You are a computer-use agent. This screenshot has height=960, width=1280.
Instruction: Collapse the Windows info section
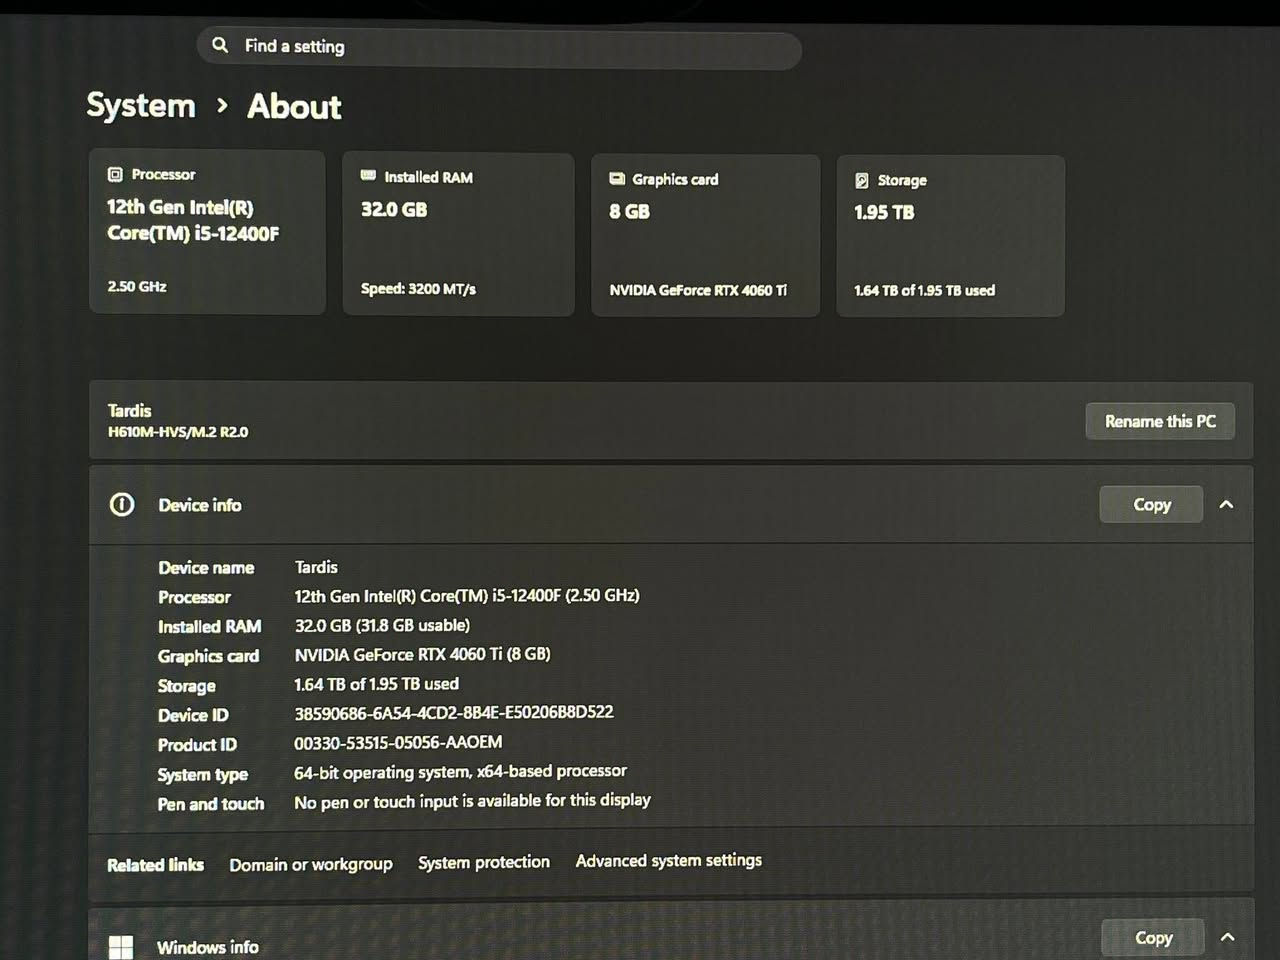click(x=1228, y=937)
